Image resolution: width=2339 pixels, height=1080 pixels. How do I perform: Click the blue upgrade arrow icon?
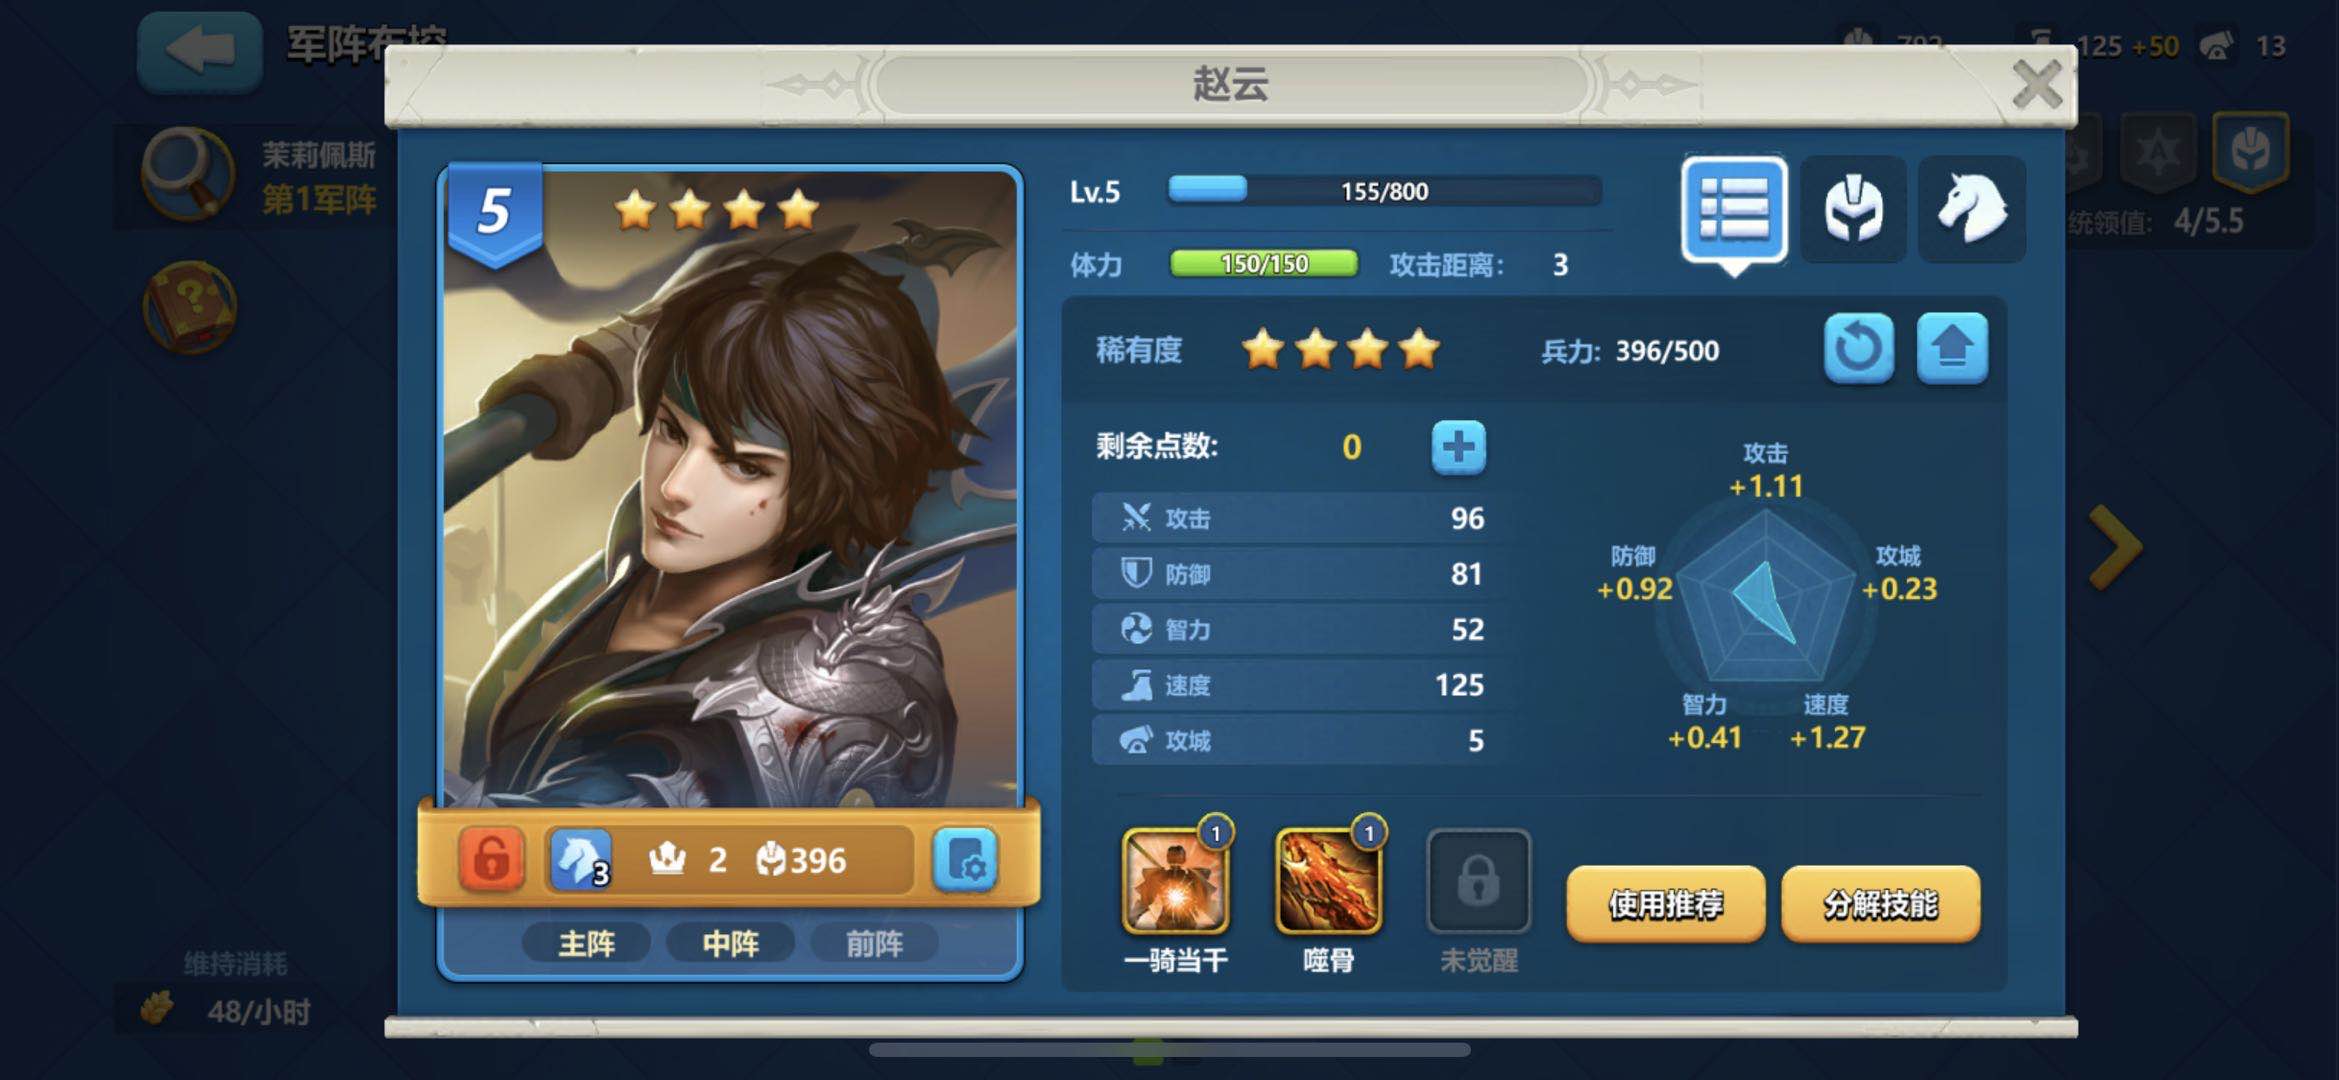(1952, 349)
